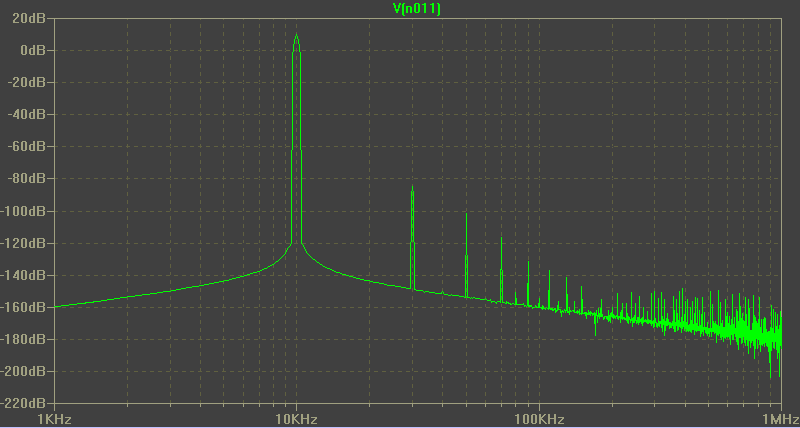Click the -200dB axis label
This screenshot has height=428, width=800.
coord(23,371)
